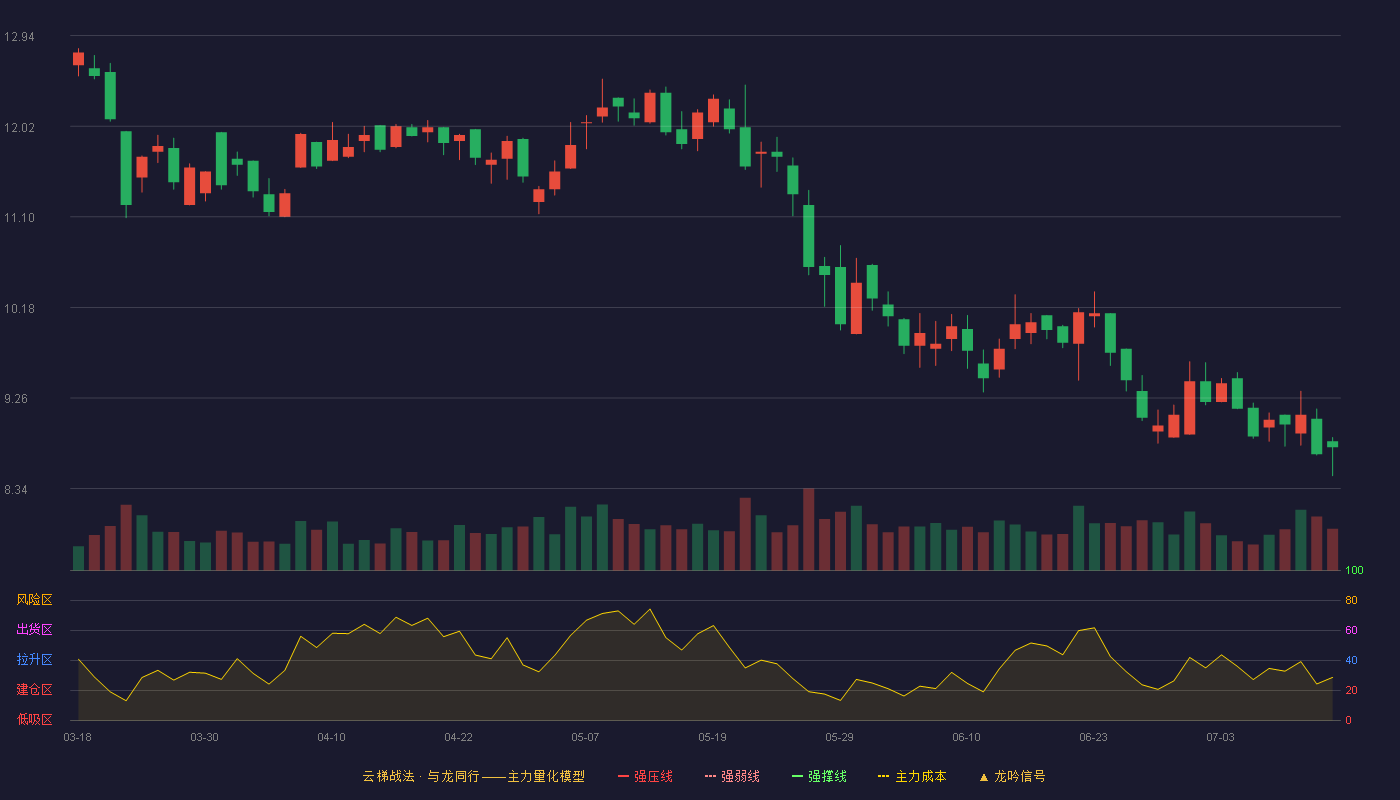The height and width of the screenshot is (800, 1400).
Task: Toggle the 主力成本 legend entry
Action: pos(912,776)
